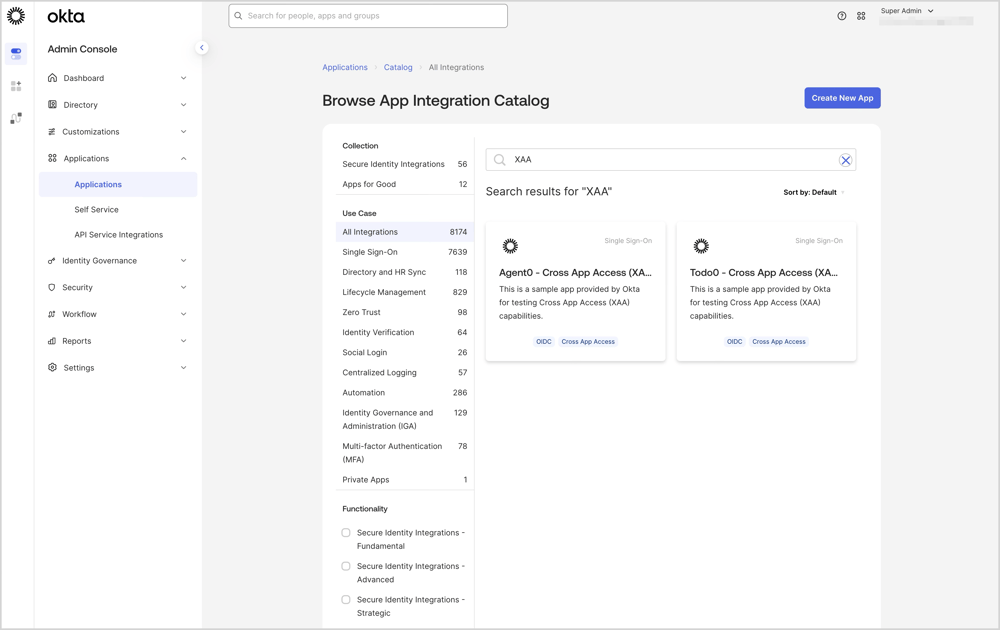Open the Sort by: Default dropdown
Viewport: 1000px width, 630px height.
(x=813, y=192)
